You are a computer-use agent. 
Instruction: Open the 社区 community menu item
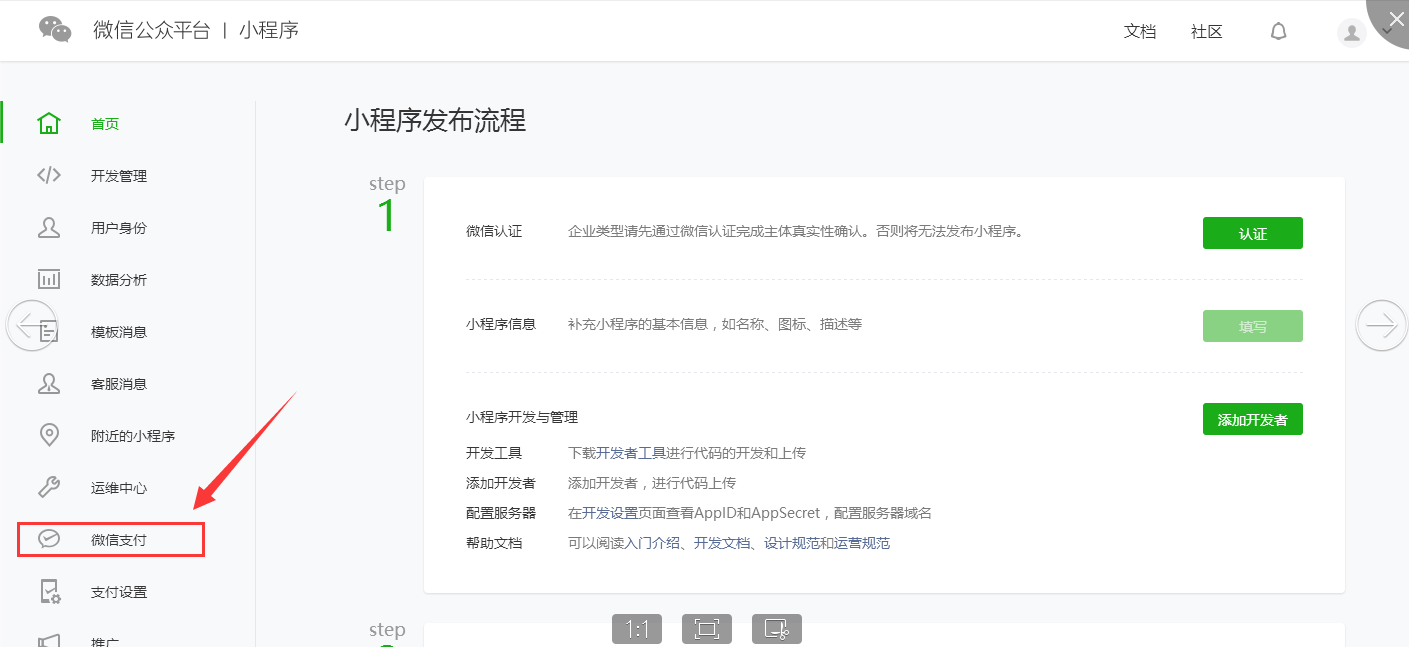click(1205, 31)
